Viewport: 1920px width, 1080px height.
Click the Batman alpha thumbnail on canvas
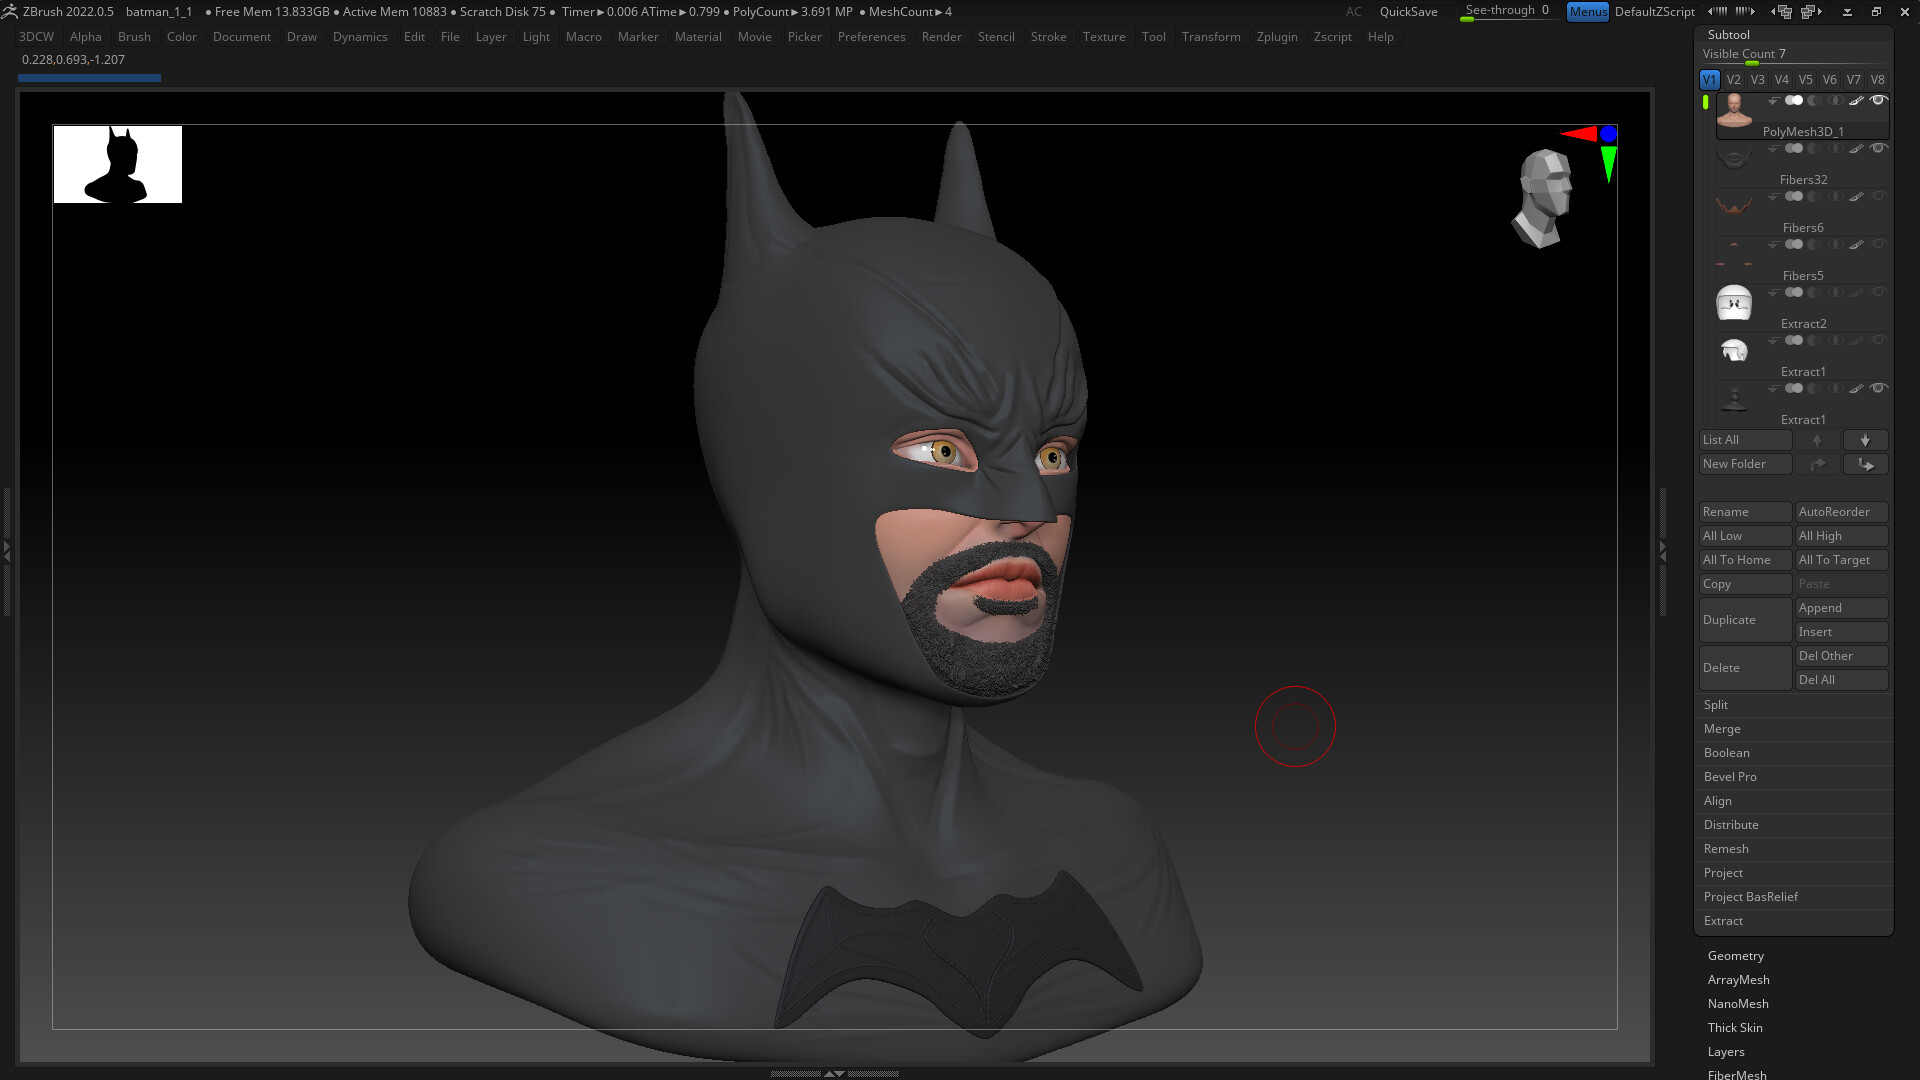(117, 164)
